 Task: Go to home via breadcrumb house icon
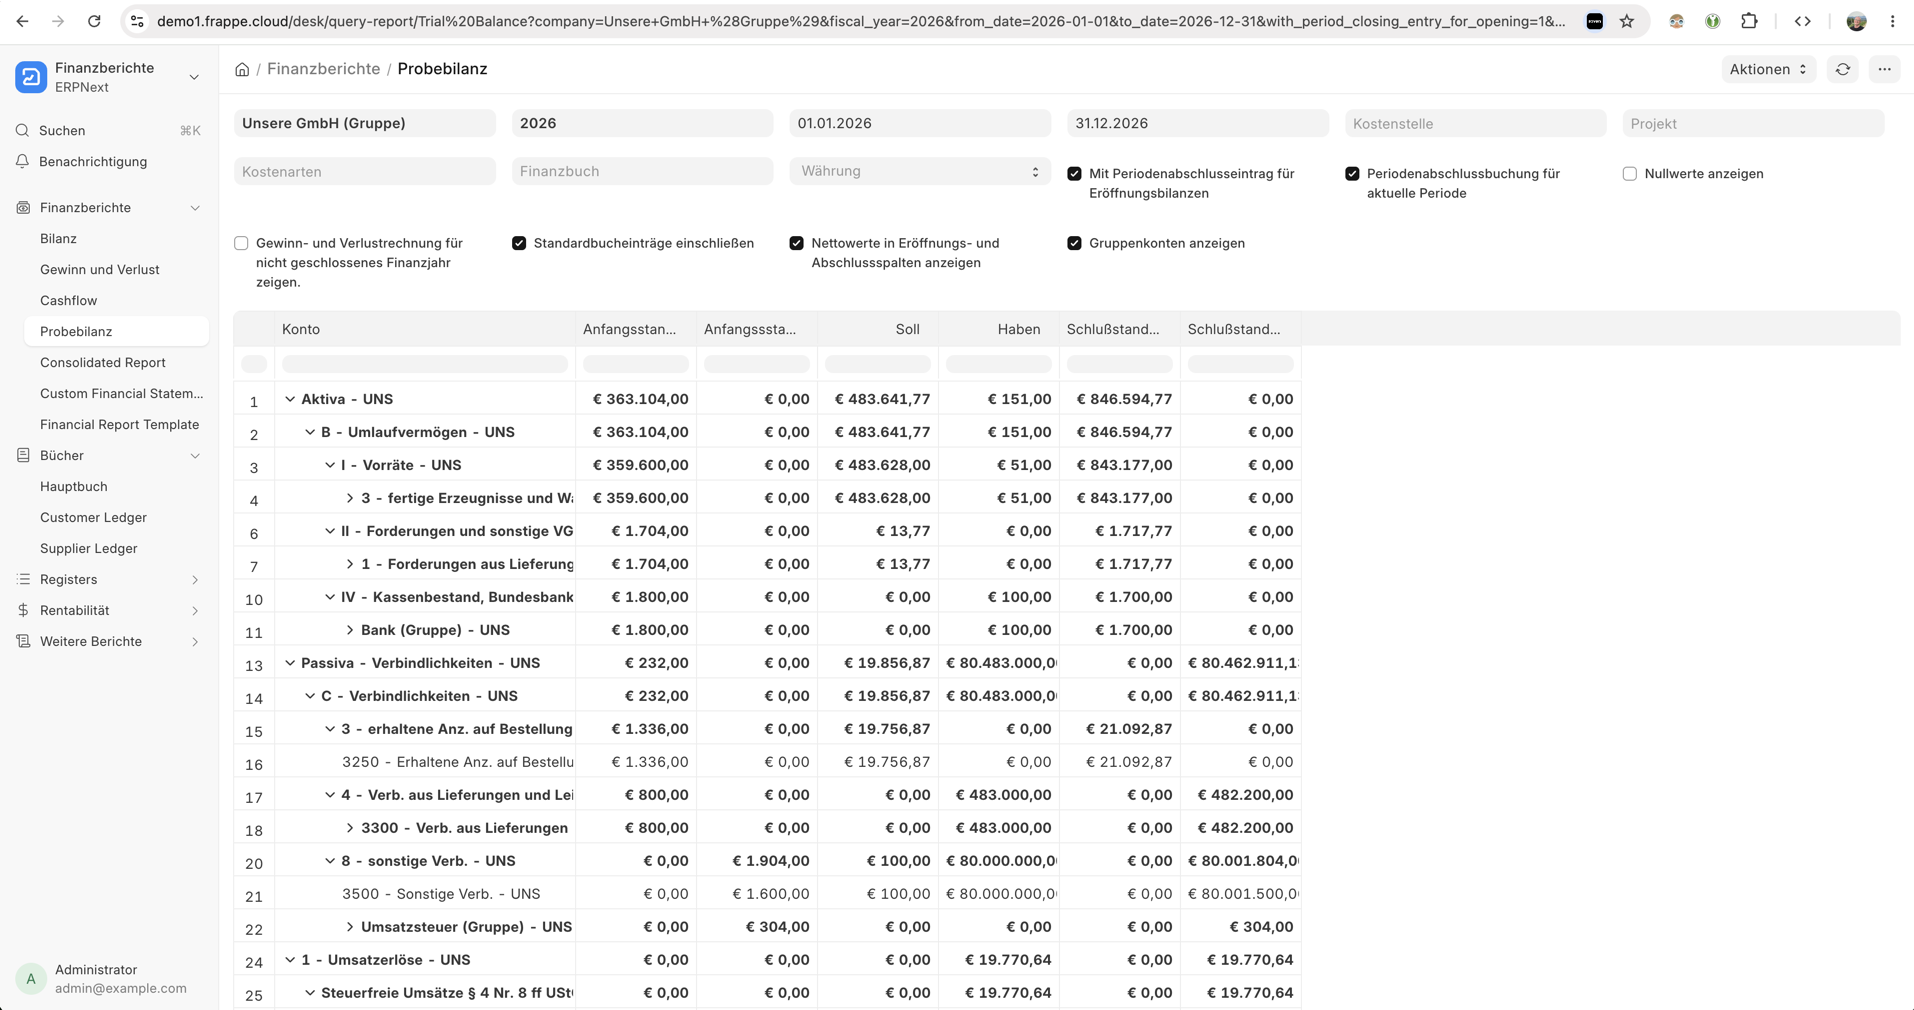click(x=242, y=69)
